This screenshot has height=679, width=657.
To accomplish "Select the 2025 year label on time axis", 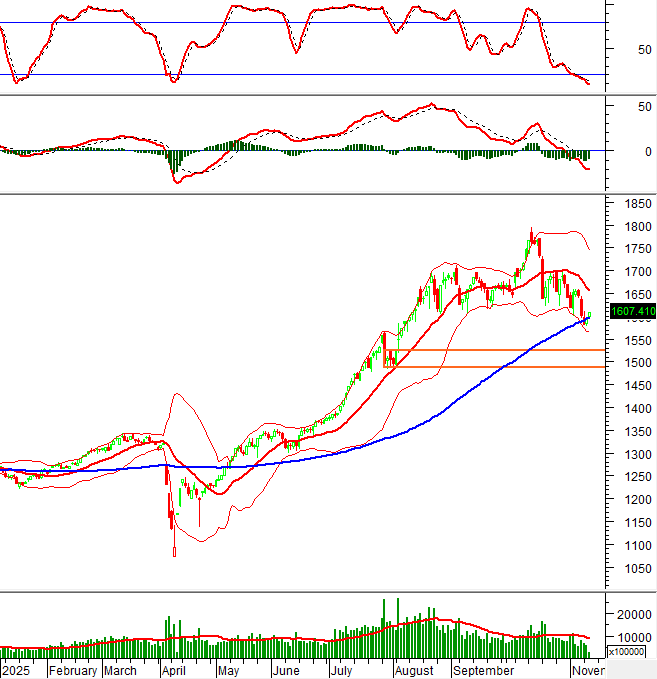I will 17,670.
